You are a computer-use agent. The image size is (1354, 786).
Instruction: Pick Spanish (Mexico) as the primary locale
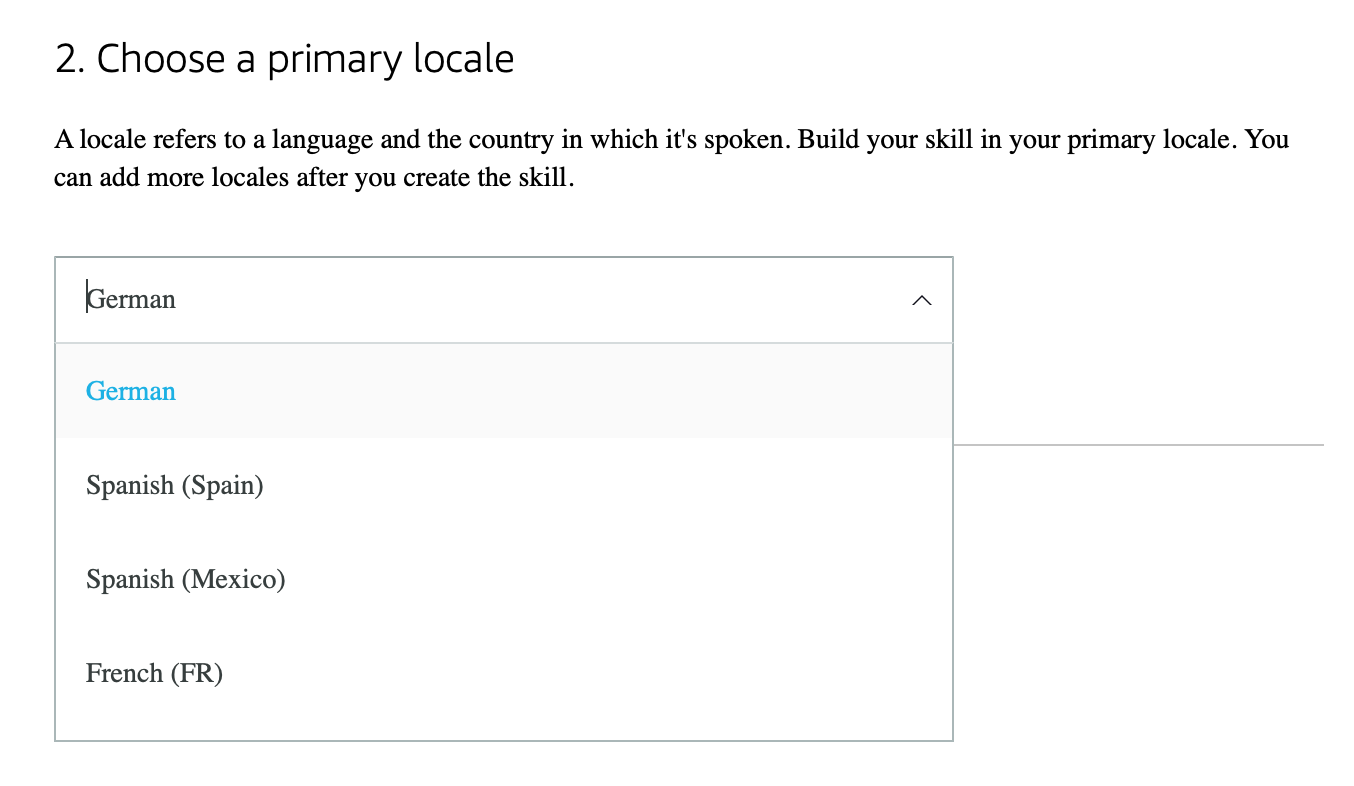(504, 579)
